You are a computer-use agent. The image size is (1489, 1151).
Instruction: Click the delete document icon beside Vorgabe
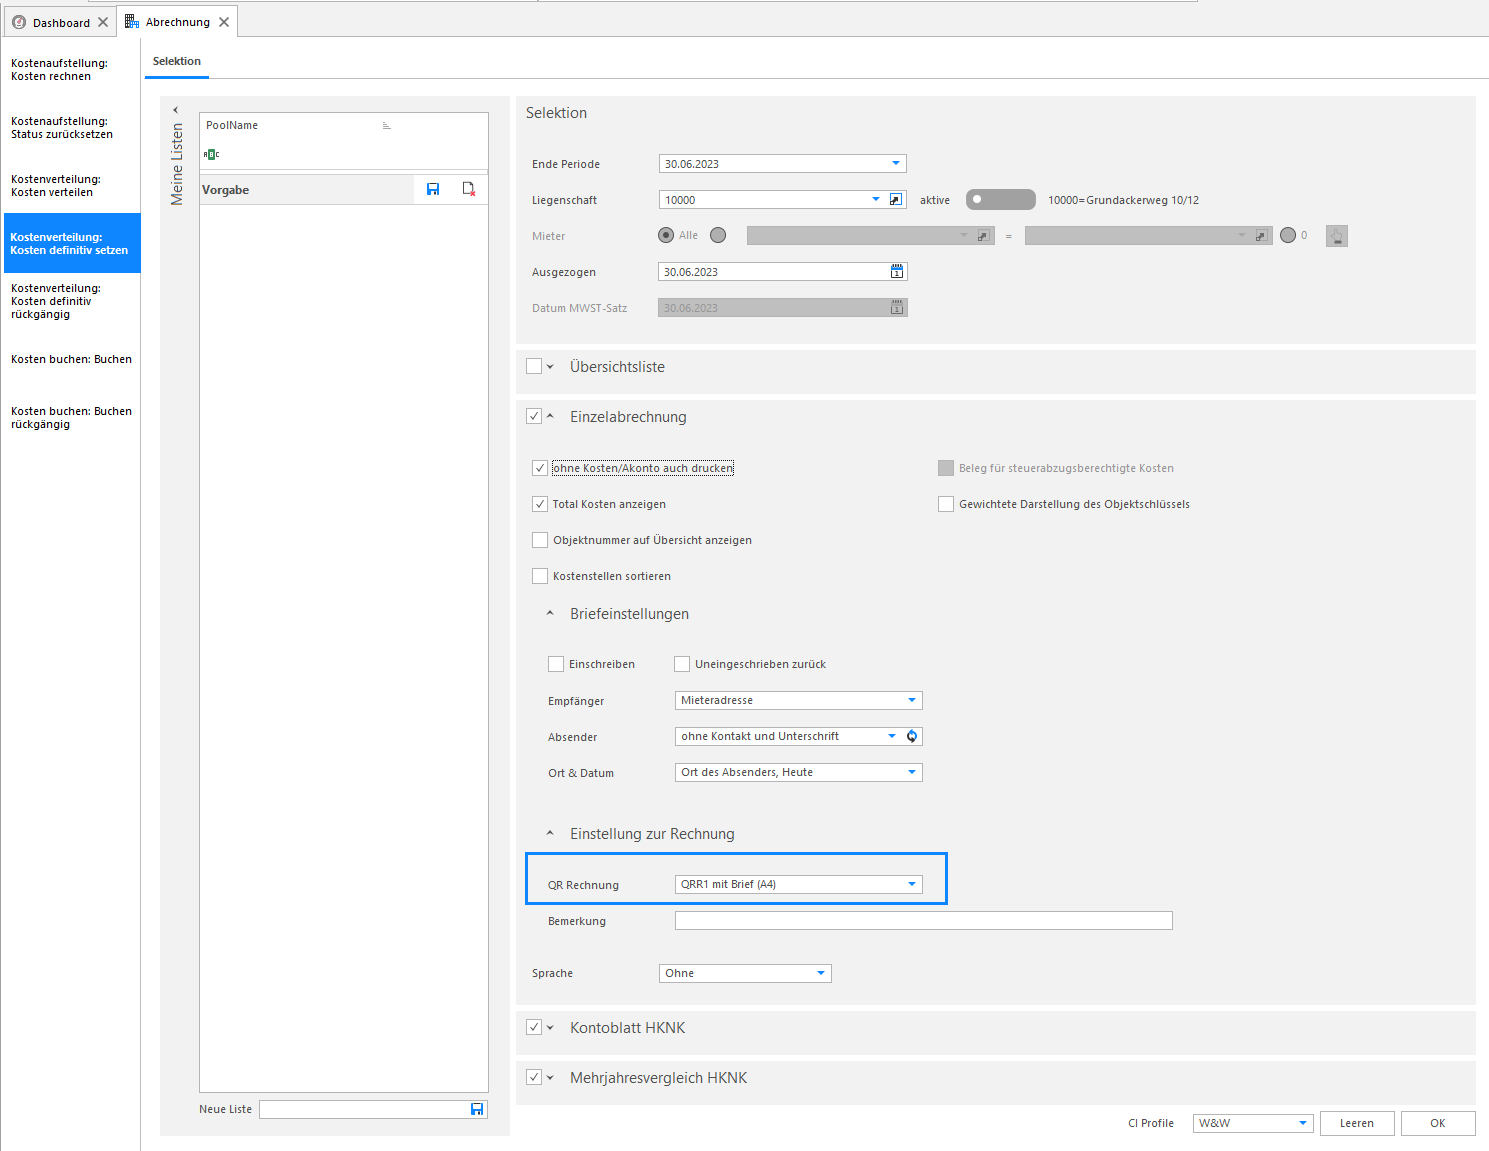point(469,189)
